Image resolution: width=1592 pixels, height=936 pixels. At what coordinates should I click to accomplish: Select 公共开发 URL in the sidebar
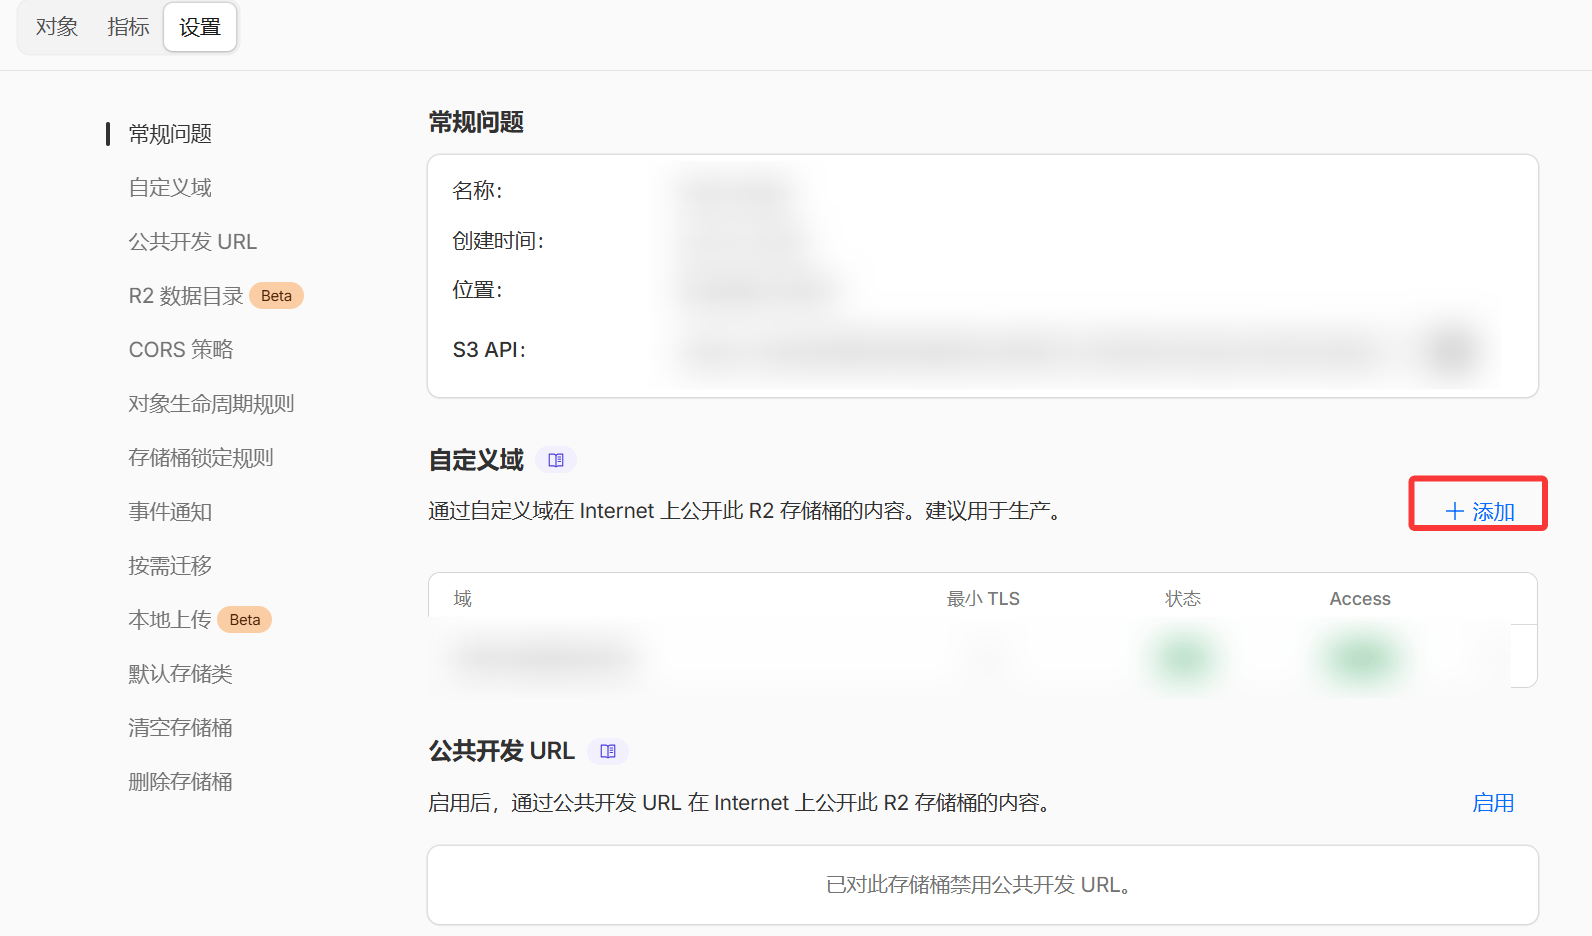coord(193,242)
